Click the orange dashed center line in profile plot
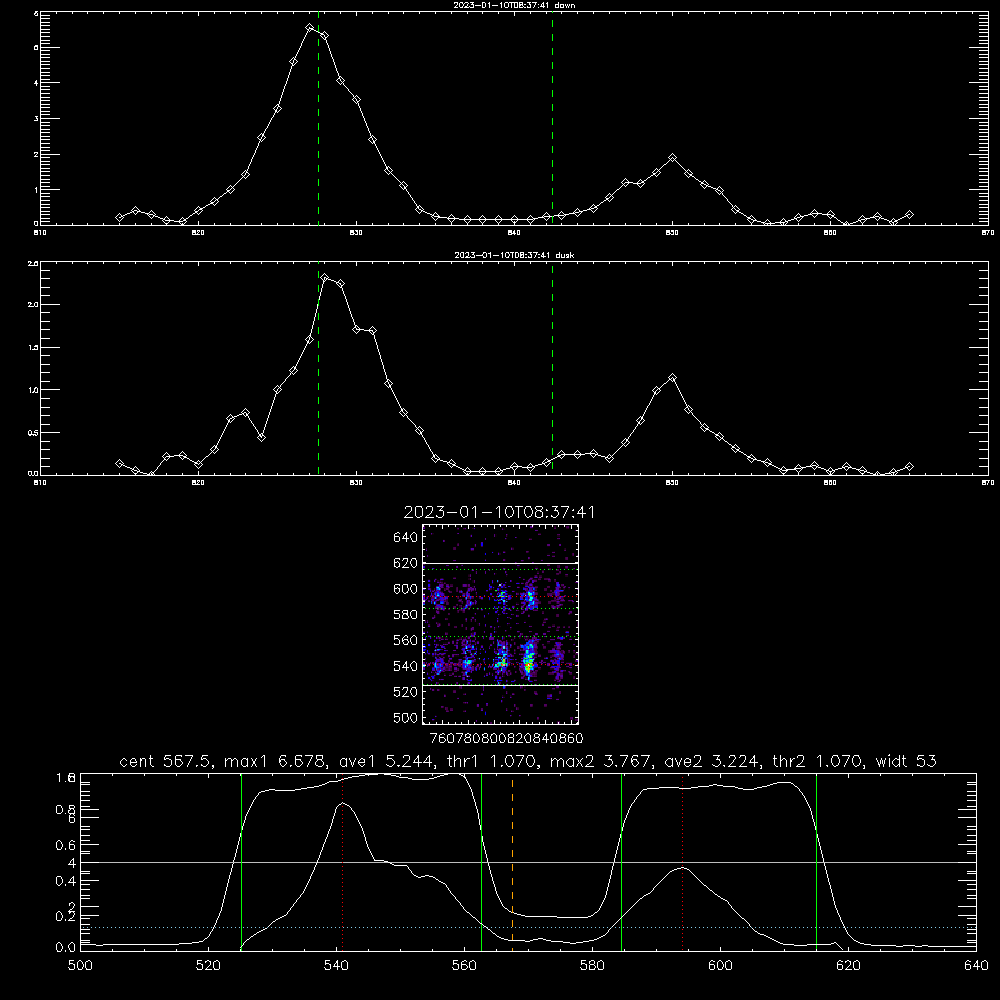This screenshot has width=1000, height=1000. [x=512, y=861]
